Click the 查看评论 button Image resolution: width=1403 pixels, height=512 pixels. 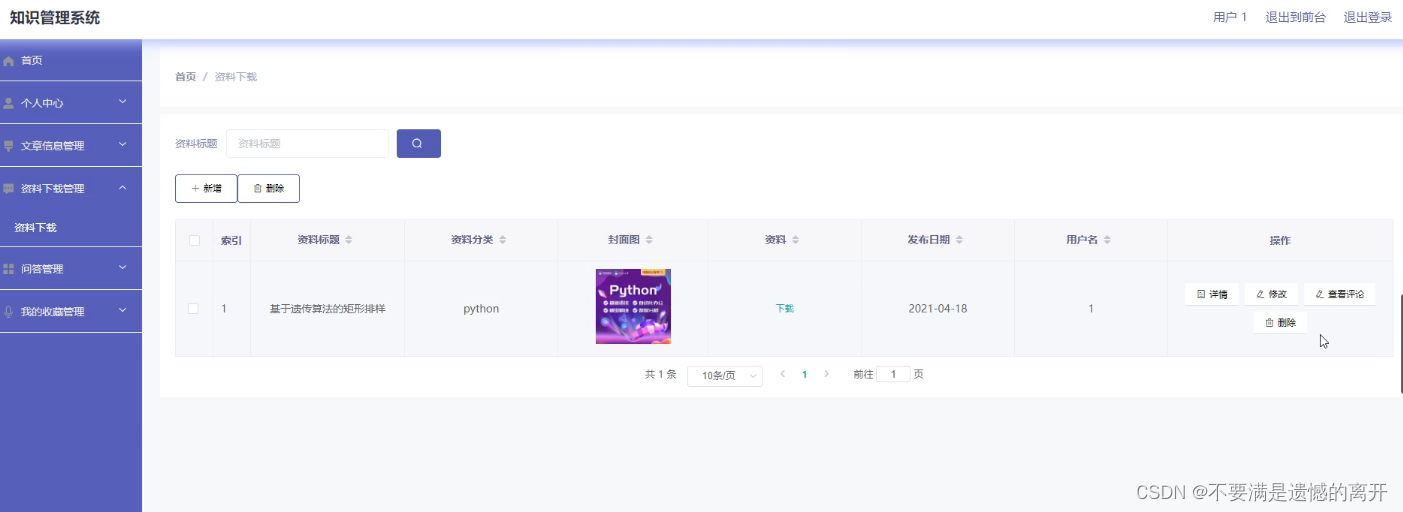(1340, 294)
